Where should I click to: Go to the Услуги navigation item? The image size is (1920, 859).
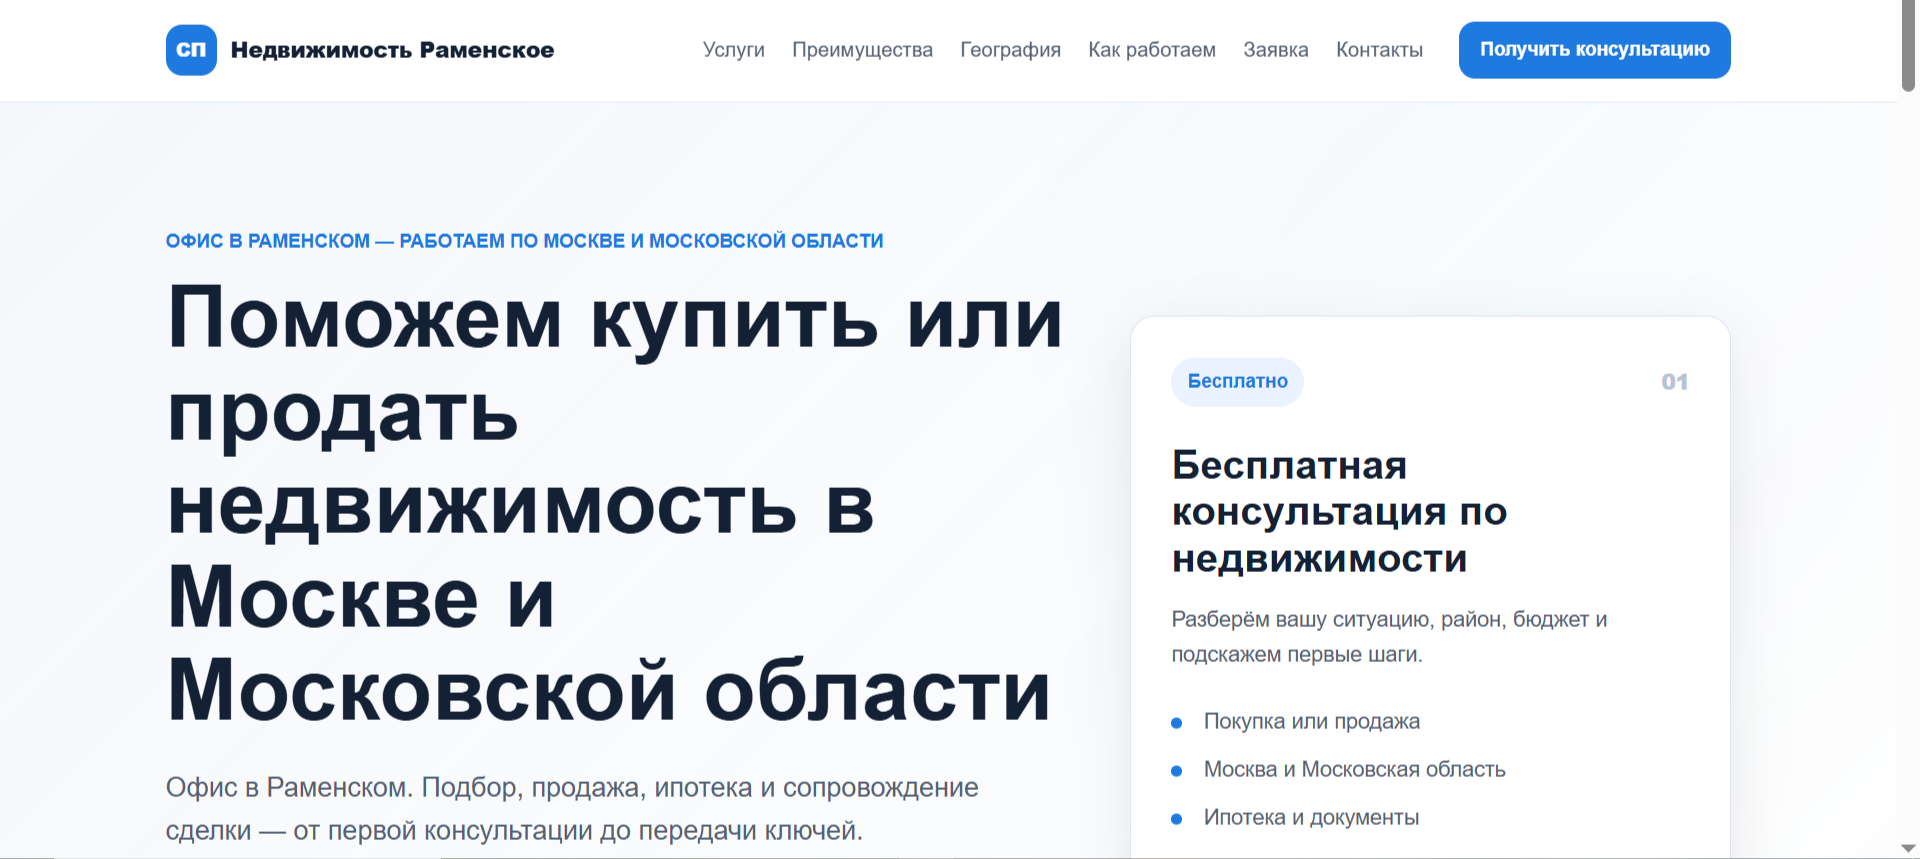click(733, 50)
